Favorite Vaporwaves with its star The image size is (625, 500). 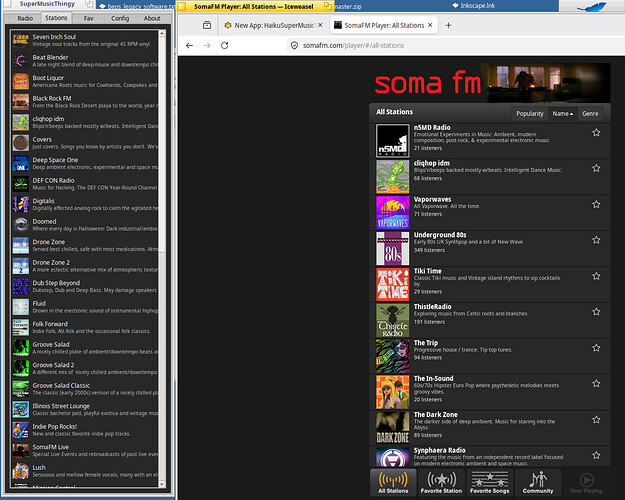coord(596,204)
